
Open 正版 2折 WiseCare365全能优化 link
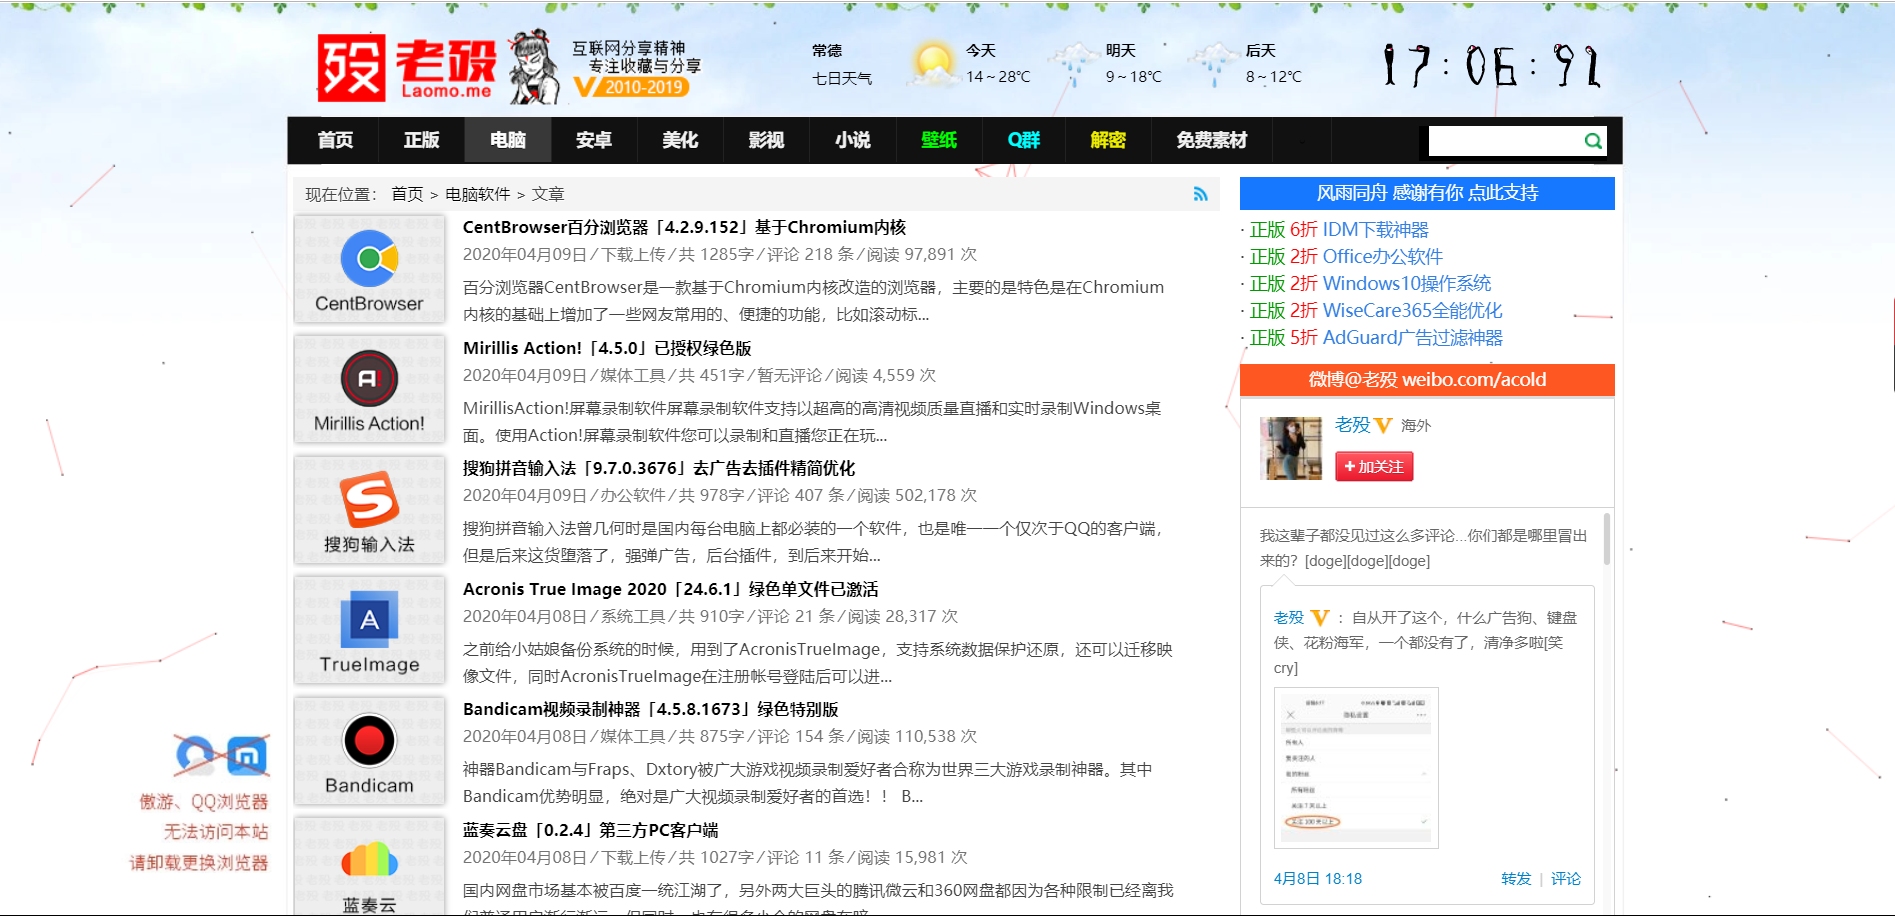click(1376, 311)
